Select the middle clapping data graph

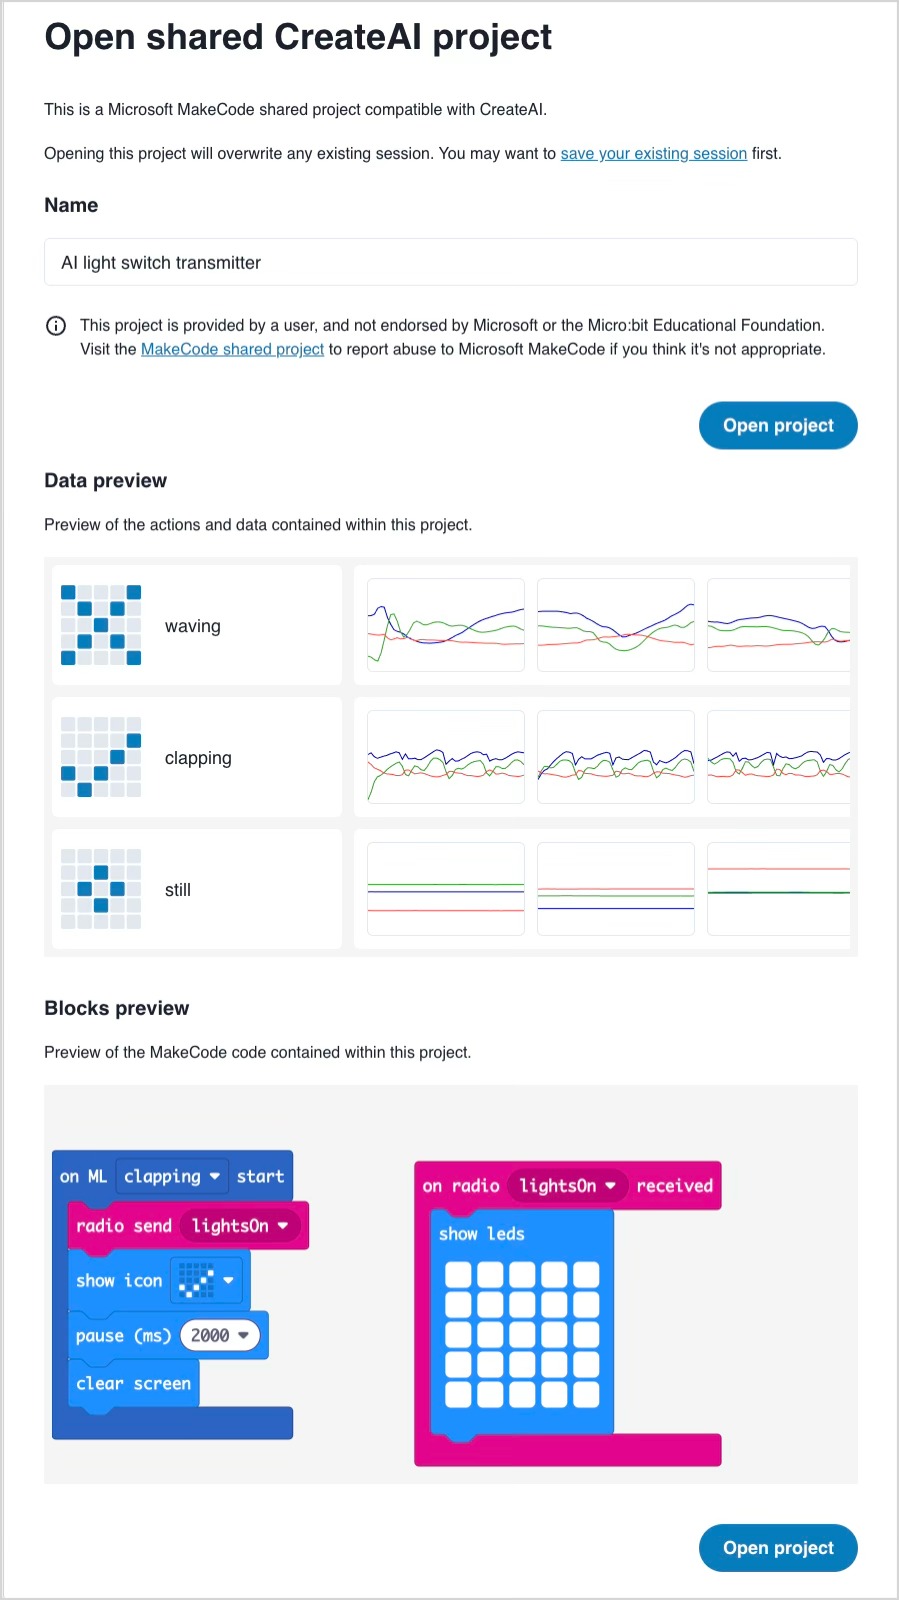tap(615, 757)
